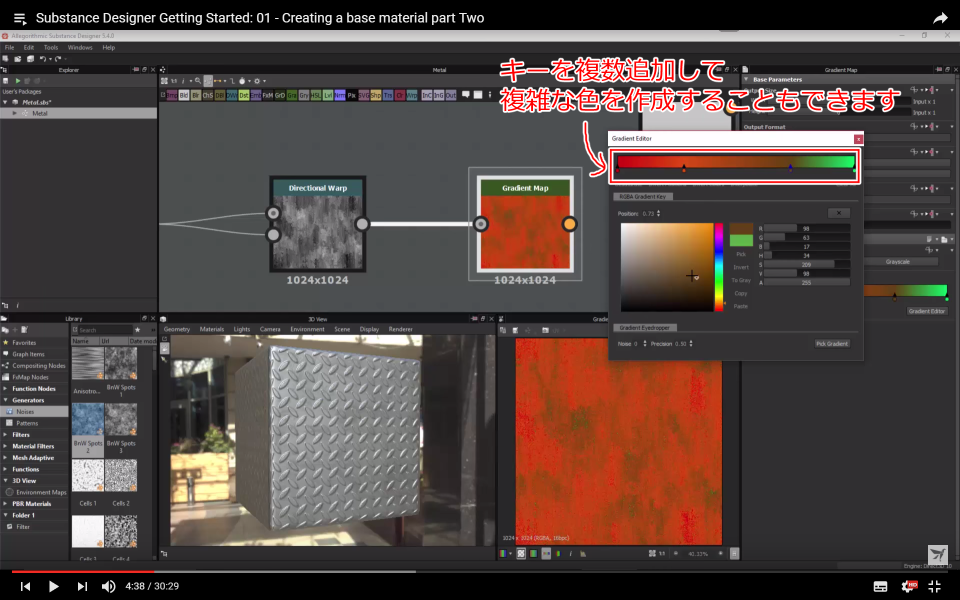Add an Emboss (Emb) node
The width and height of the screenshot is (960, 600).
(255, 96)
